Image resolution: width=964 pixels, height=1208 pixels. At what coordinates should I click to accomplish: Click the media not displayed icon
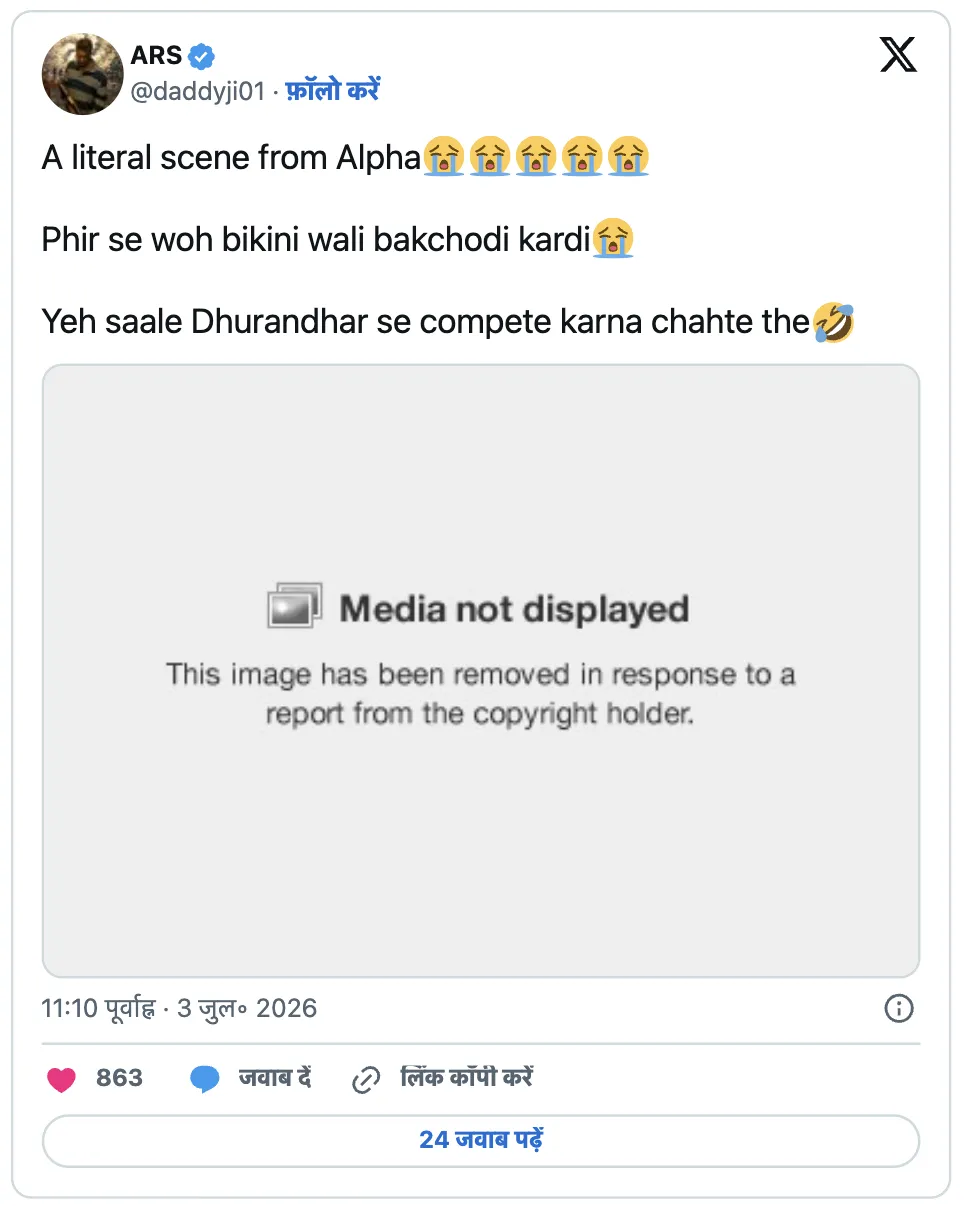point(294,606)
